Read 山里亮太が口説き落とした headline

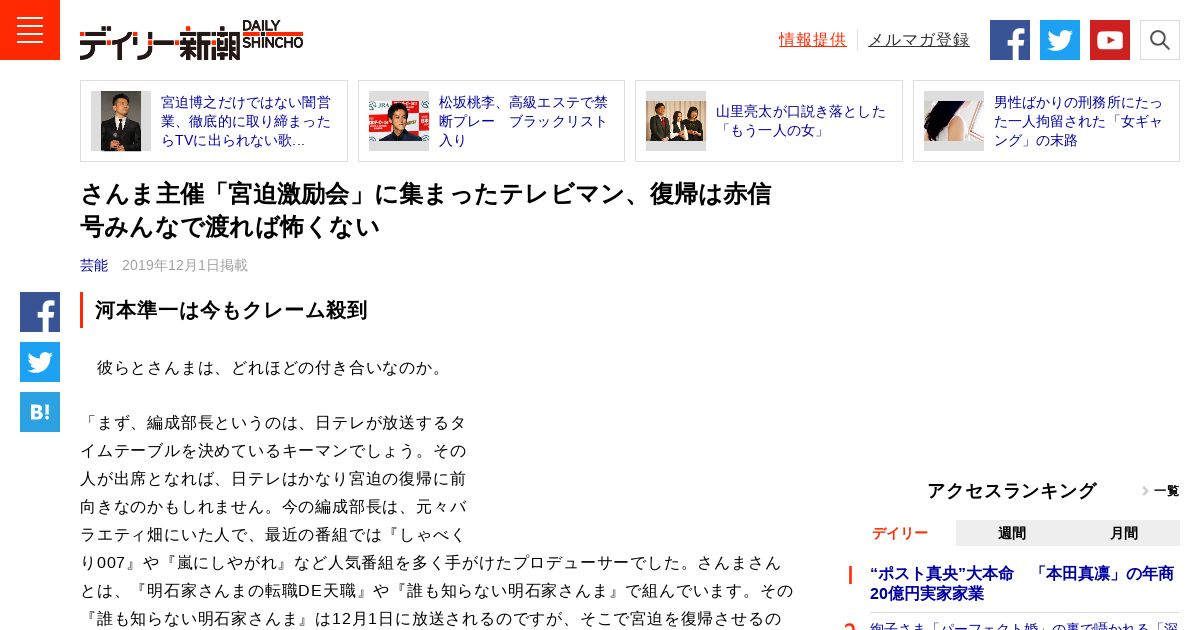click(802, 121)
